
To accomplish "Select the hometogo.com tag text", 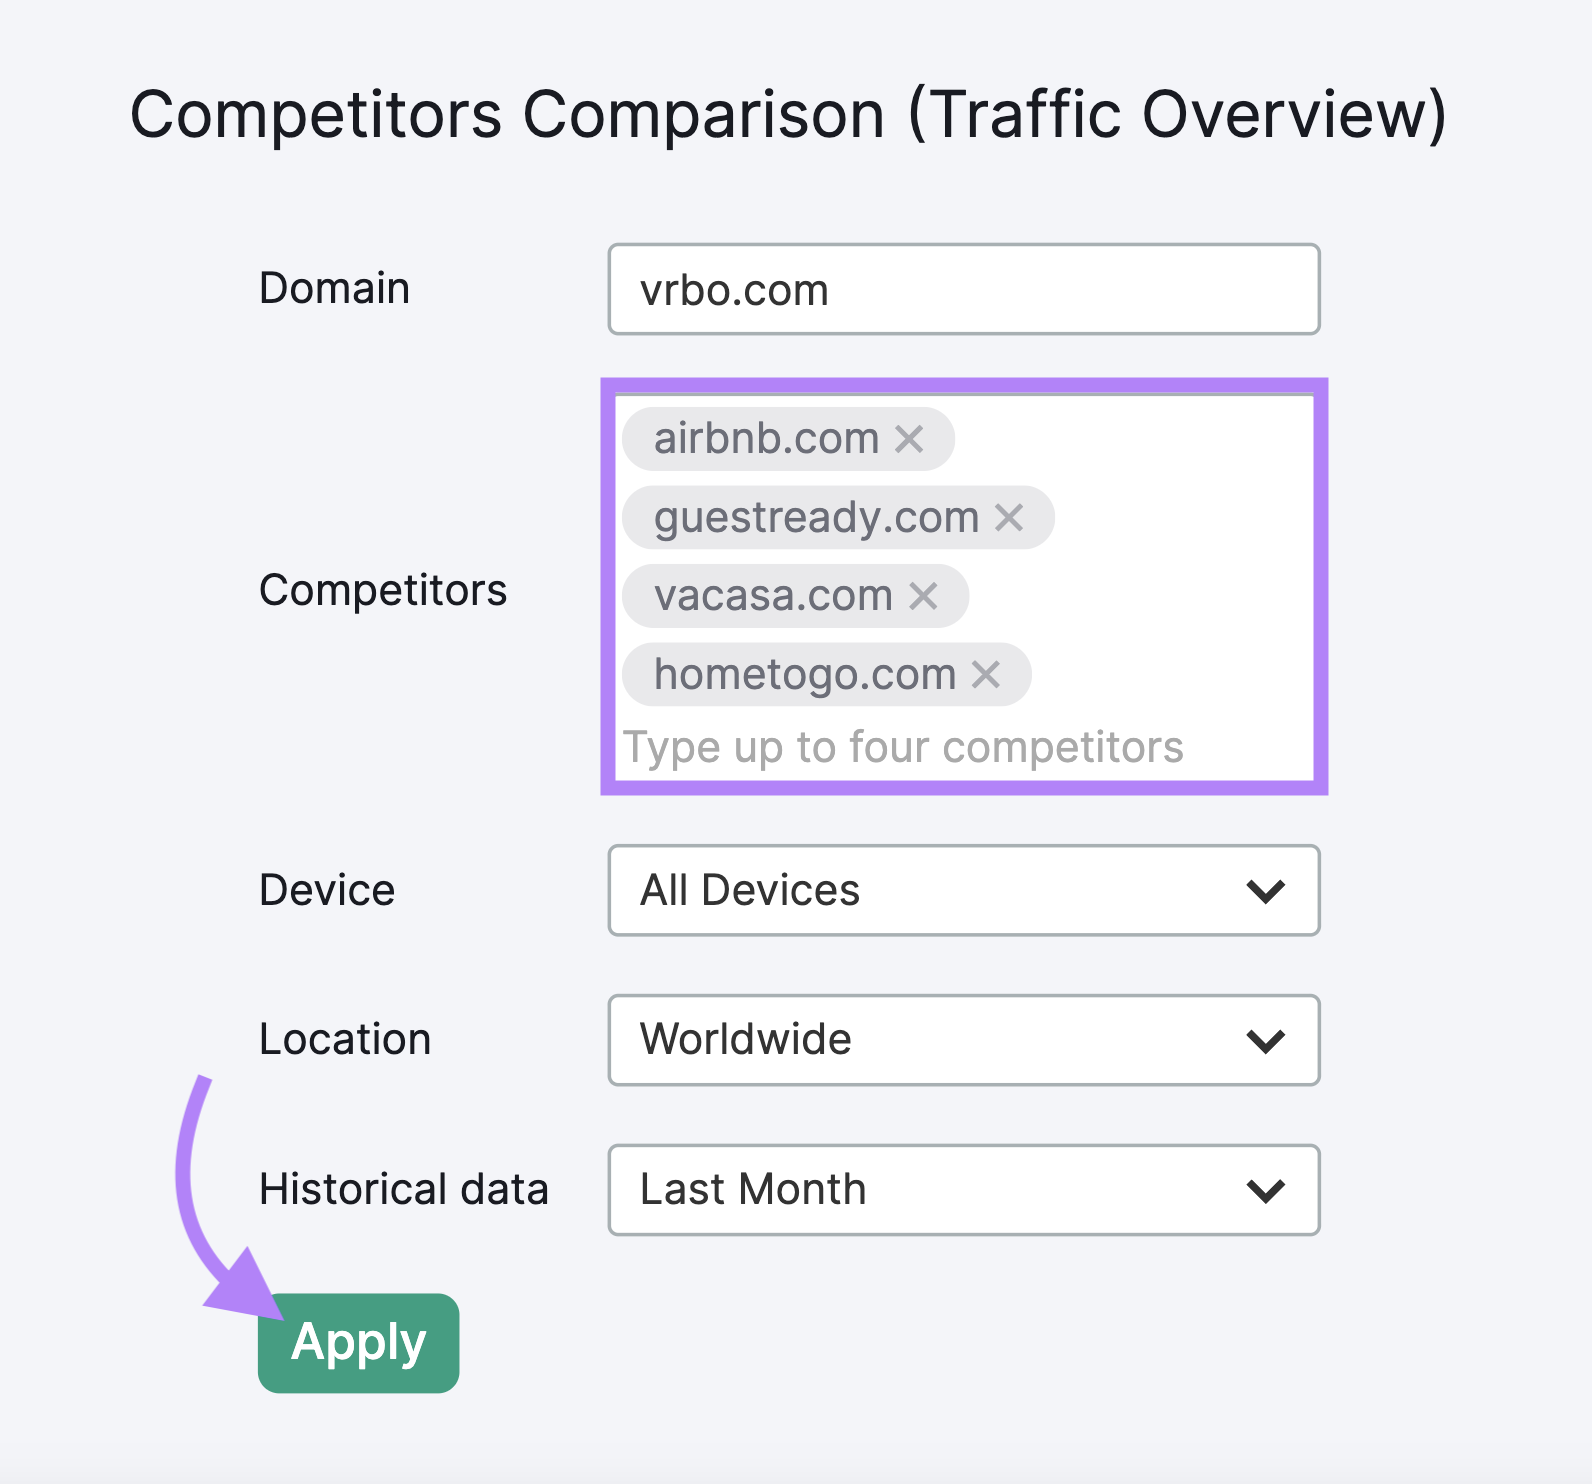I will (x=805, y=675).
